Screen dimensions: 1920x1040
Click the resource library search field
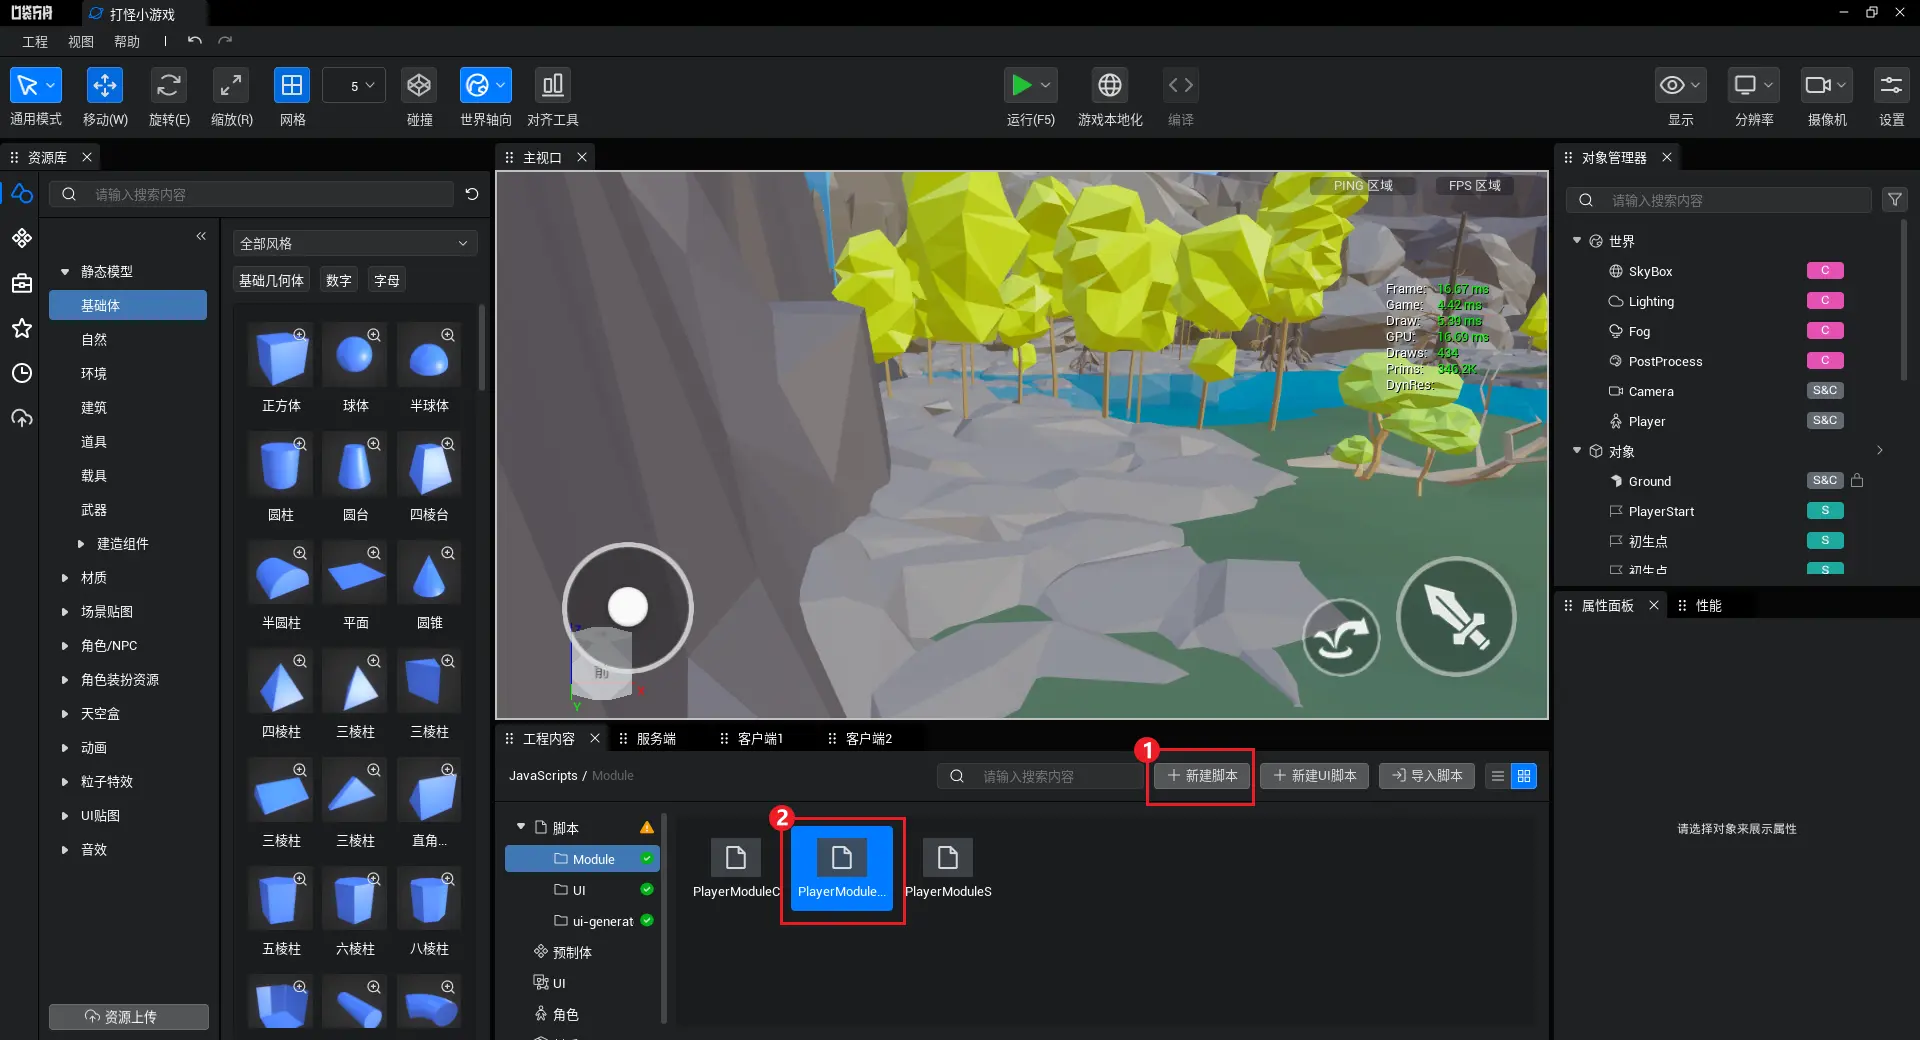[252, 194]
